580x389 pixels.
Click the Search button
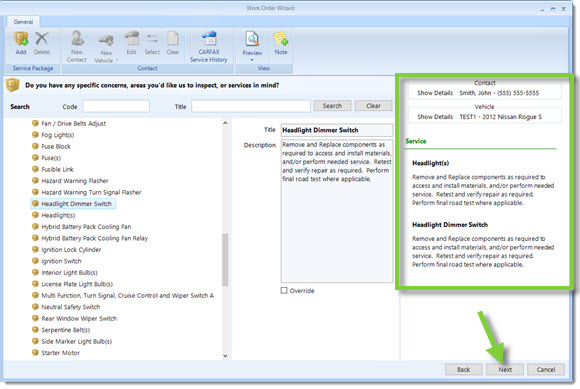(x=332, y=106)
